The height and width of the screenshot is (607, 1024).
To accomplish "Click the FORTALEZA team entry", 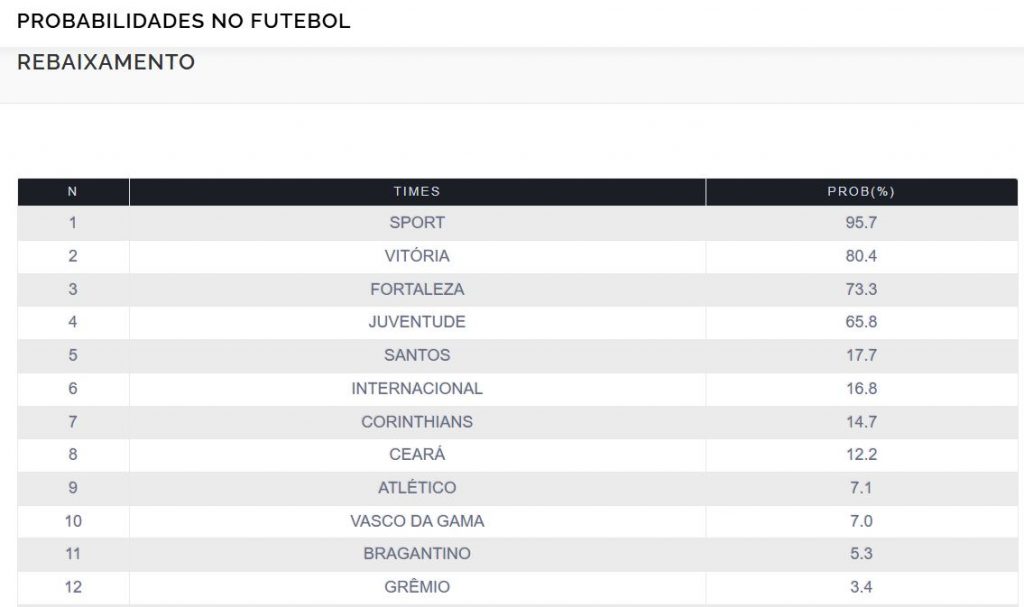I will point(417,289).
